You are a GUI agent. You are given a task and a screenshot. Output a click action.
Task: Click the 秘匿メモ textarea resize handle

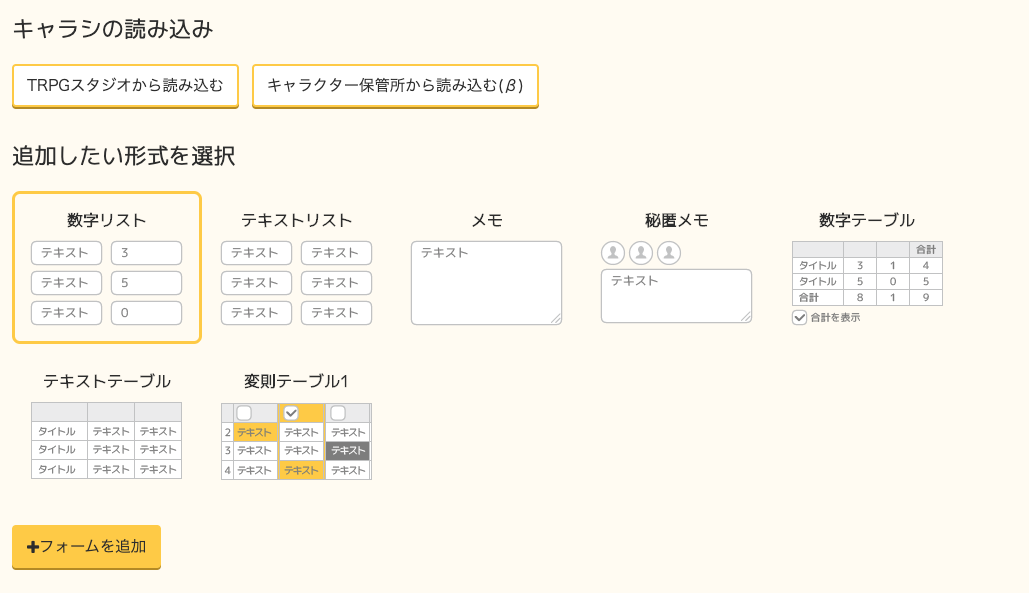[x=745, y=316]
